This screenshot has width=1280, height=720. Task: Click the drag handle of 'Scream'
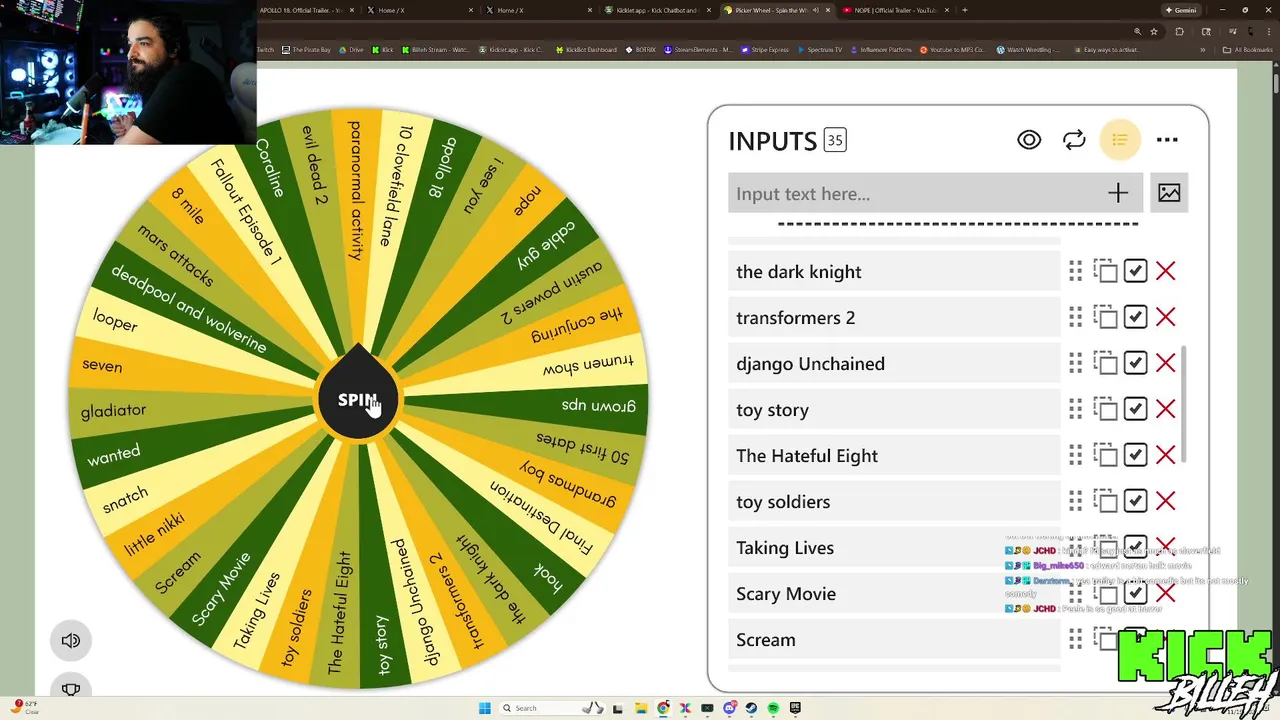1075,639
